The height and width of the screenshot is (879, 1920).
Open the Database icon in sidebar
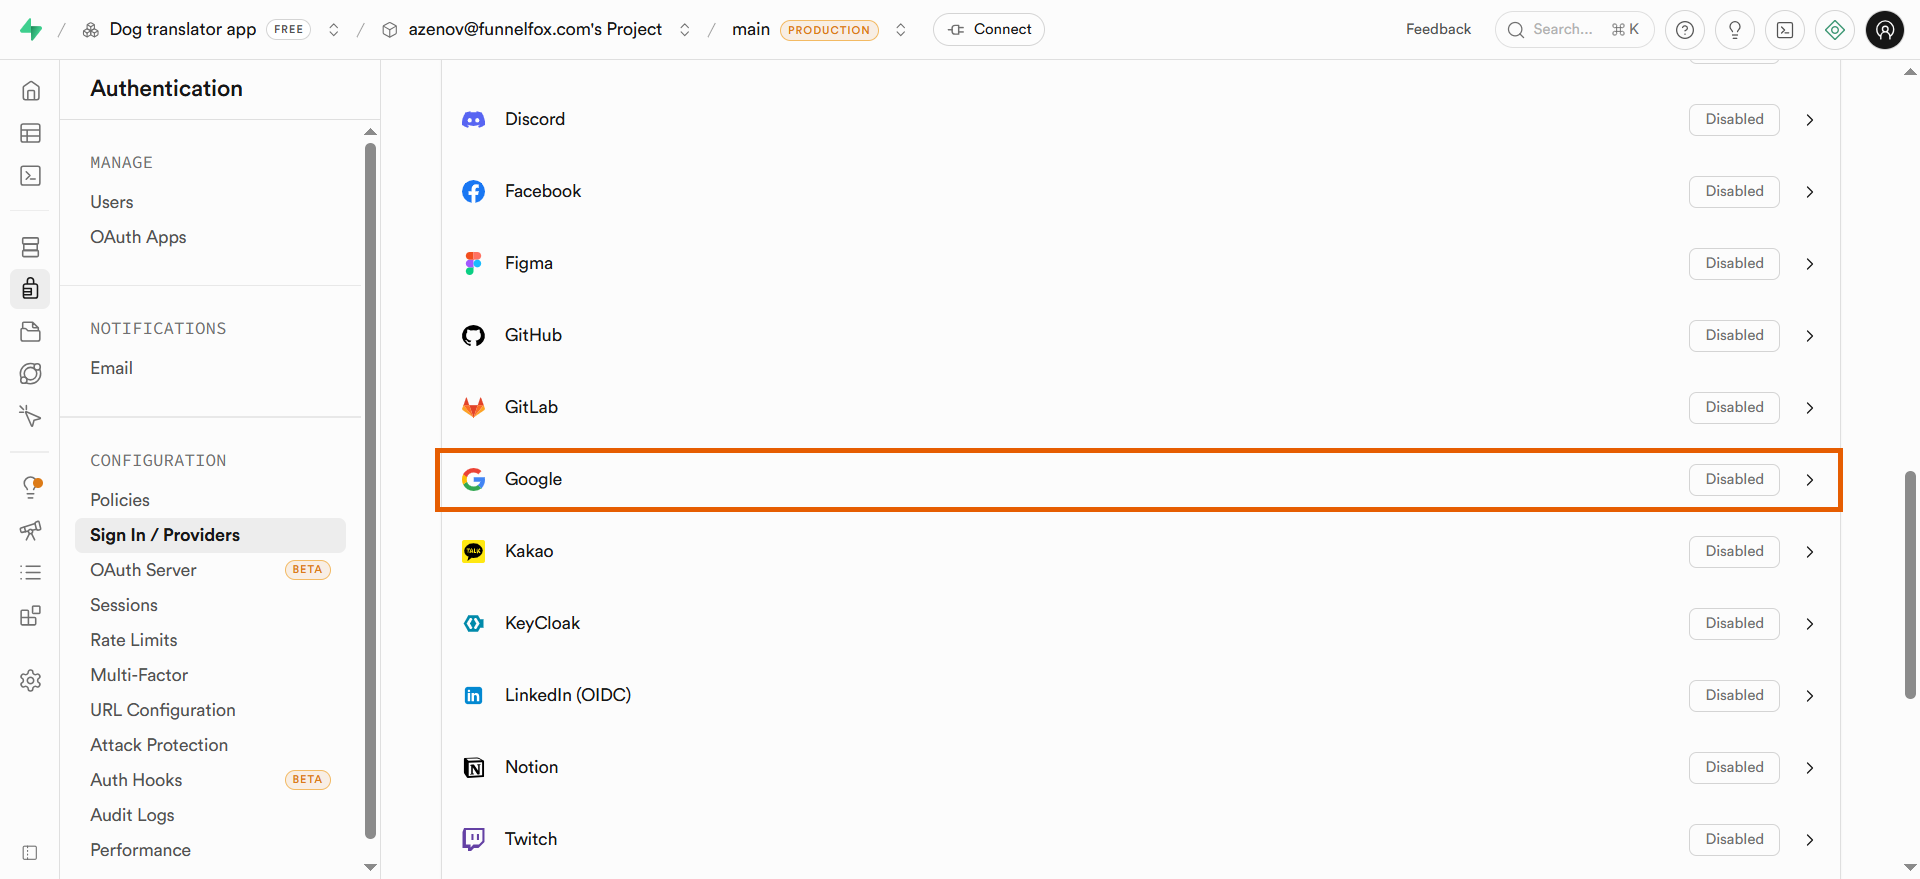(x=31, y=247)
